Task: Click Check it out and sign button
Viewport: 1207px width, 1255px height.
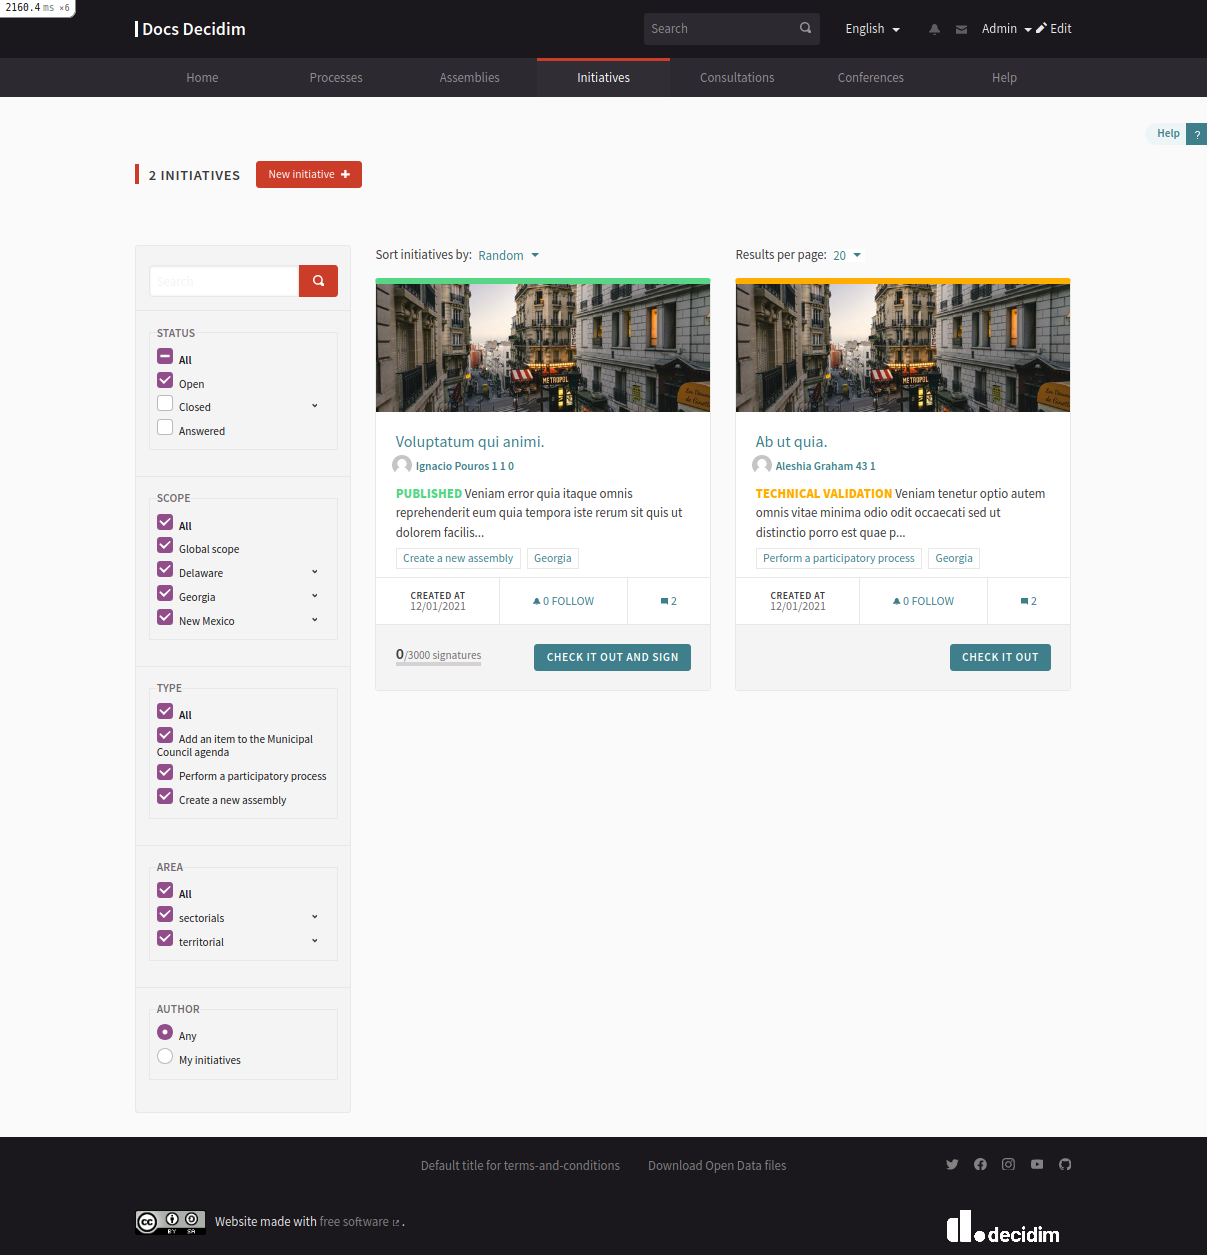Action: [x=612, y=657]
